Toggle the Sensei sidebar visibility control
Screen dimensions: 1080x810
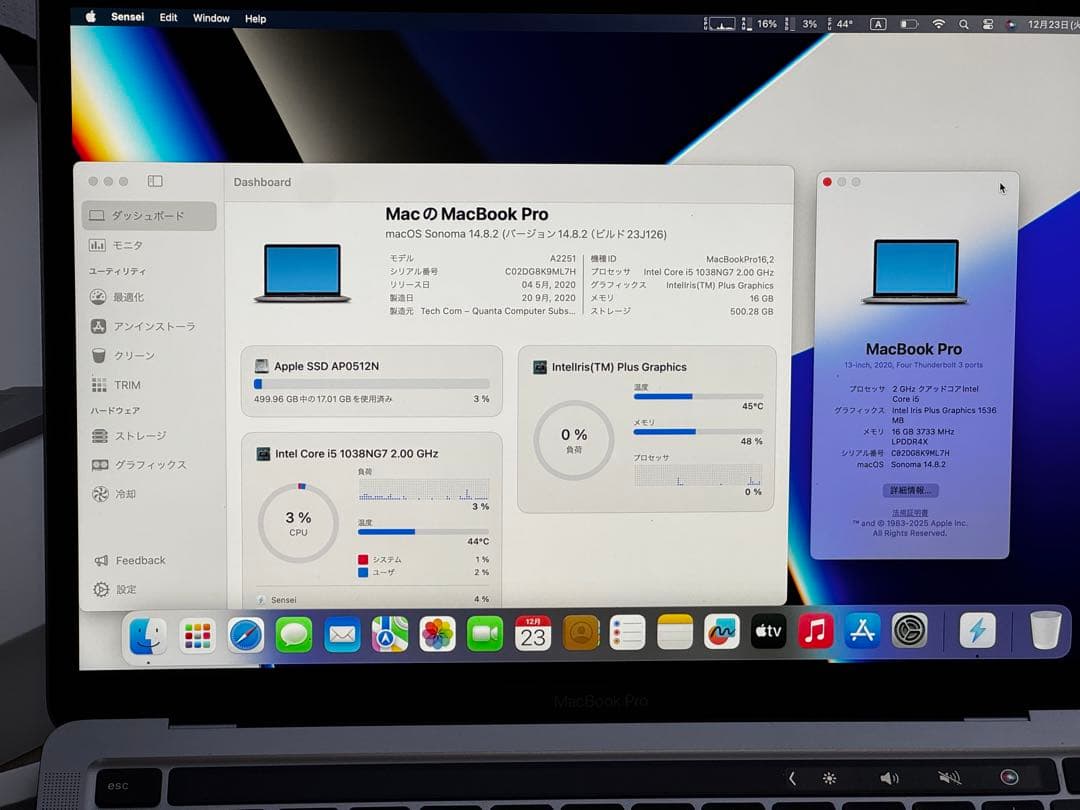point(155,181)
